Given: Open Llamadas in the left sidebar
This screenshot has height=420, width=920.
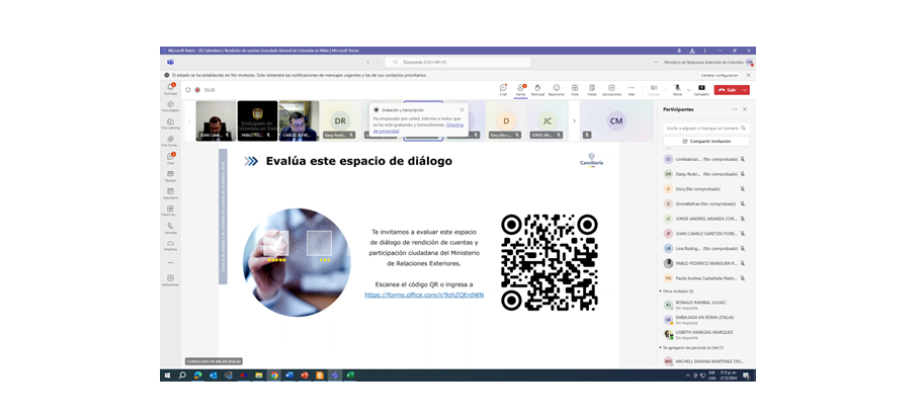Looking at the screenshot, I should [x=170, y=228].
